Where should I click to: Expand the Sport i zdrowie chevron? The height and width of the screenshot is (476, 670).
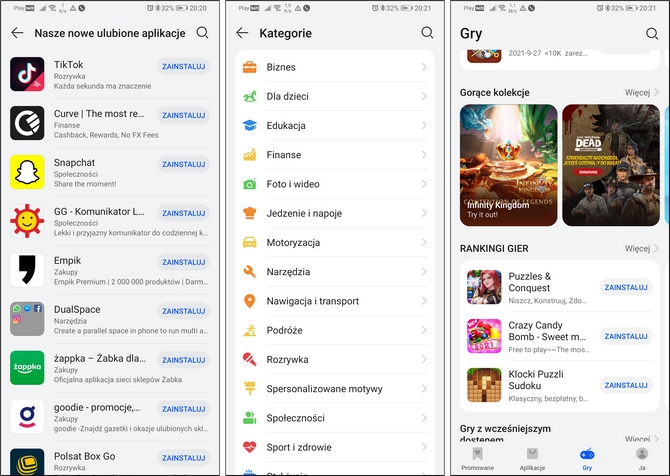424,447
